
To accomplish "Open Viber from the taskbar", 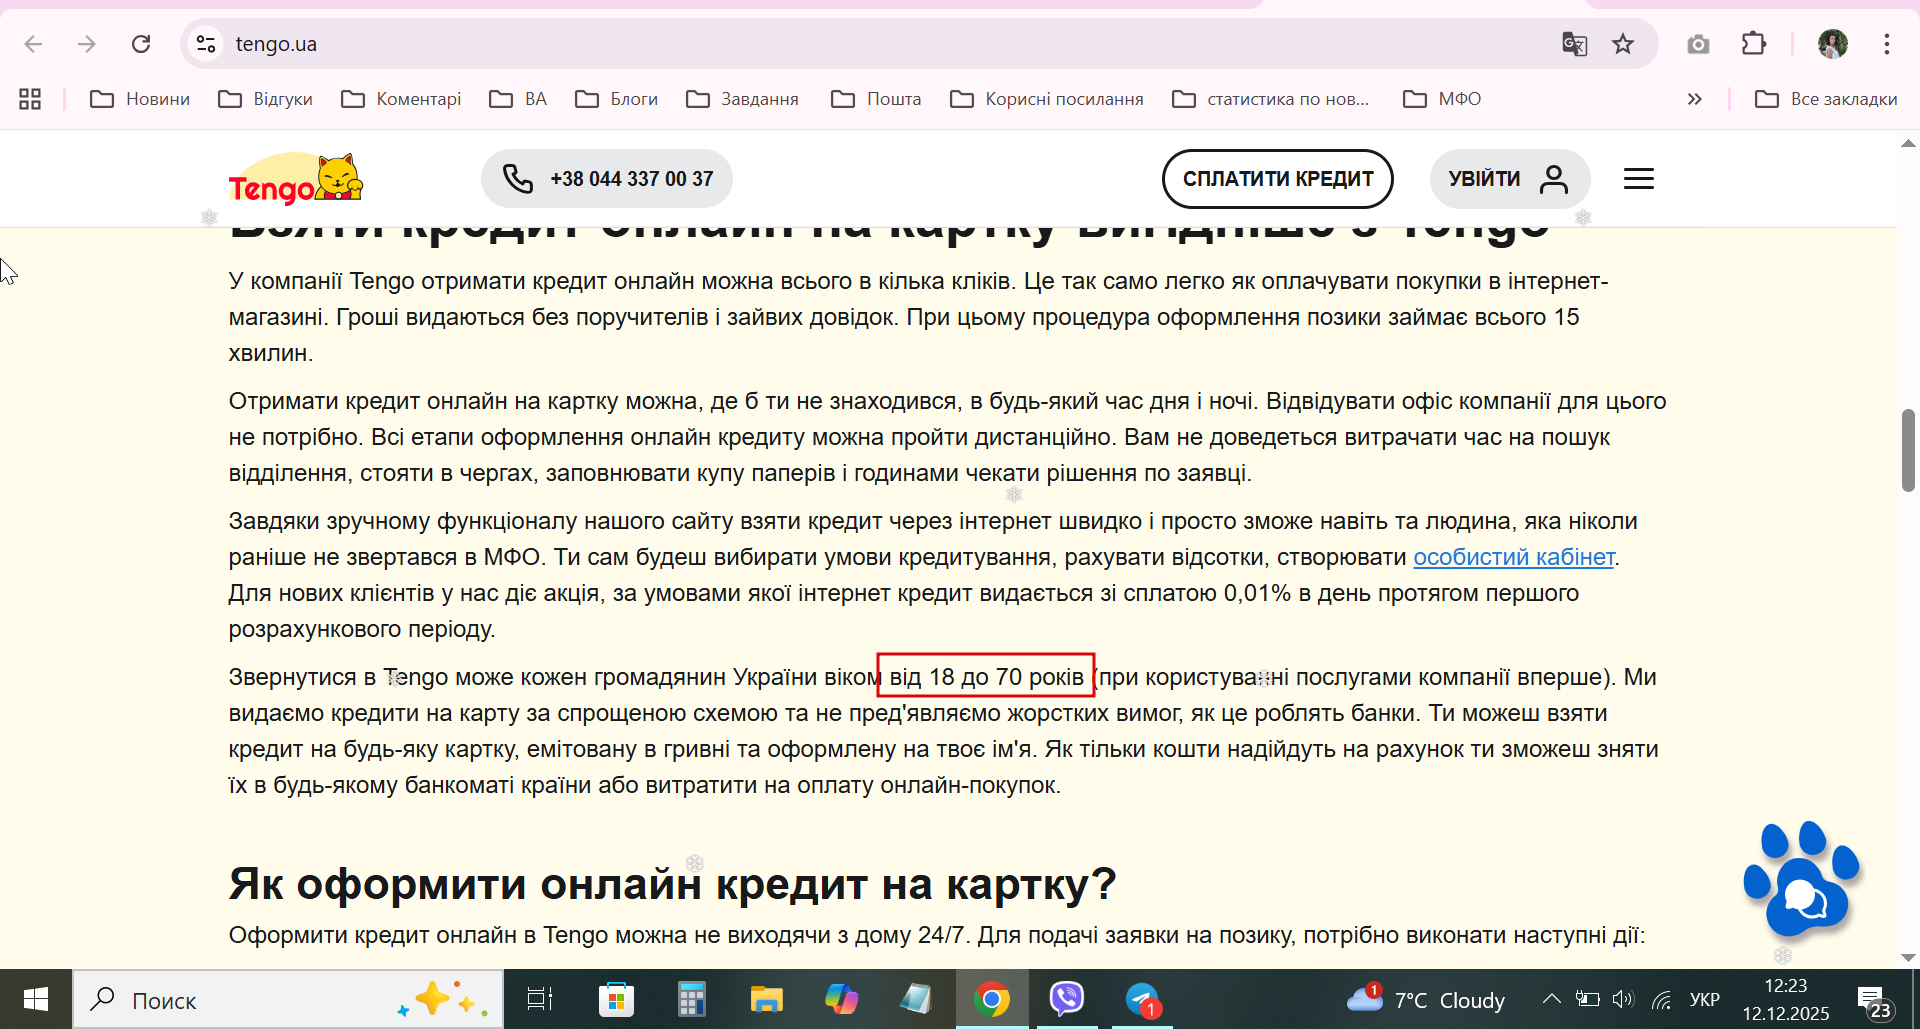I will click(x=1067, y=999).
